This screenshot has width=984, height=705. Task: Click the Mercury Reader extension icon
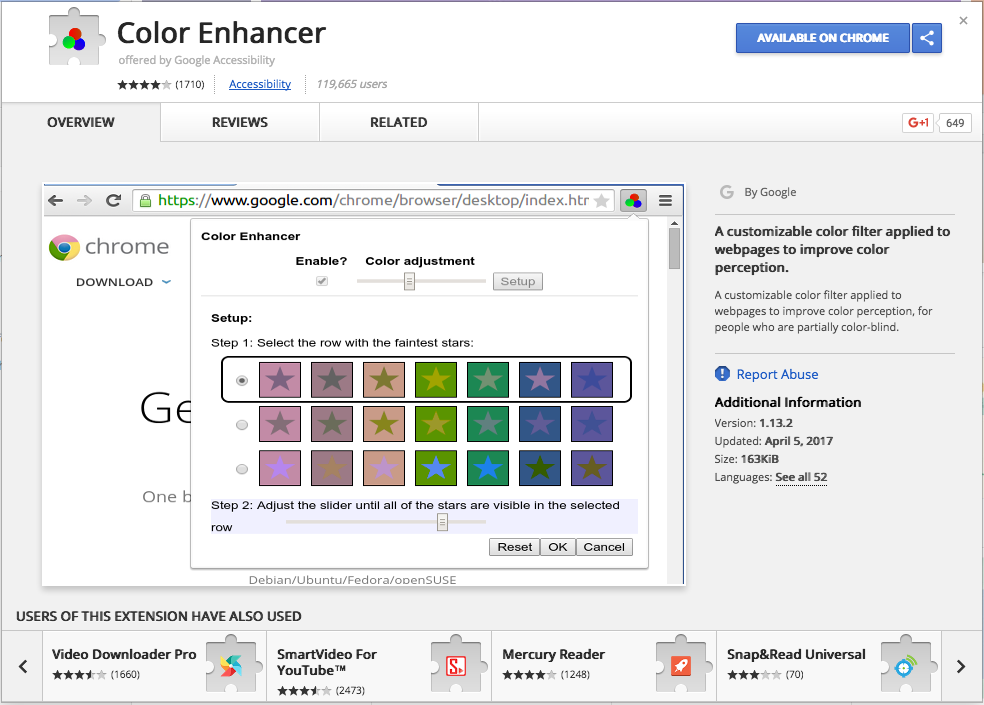pos(682,666)
